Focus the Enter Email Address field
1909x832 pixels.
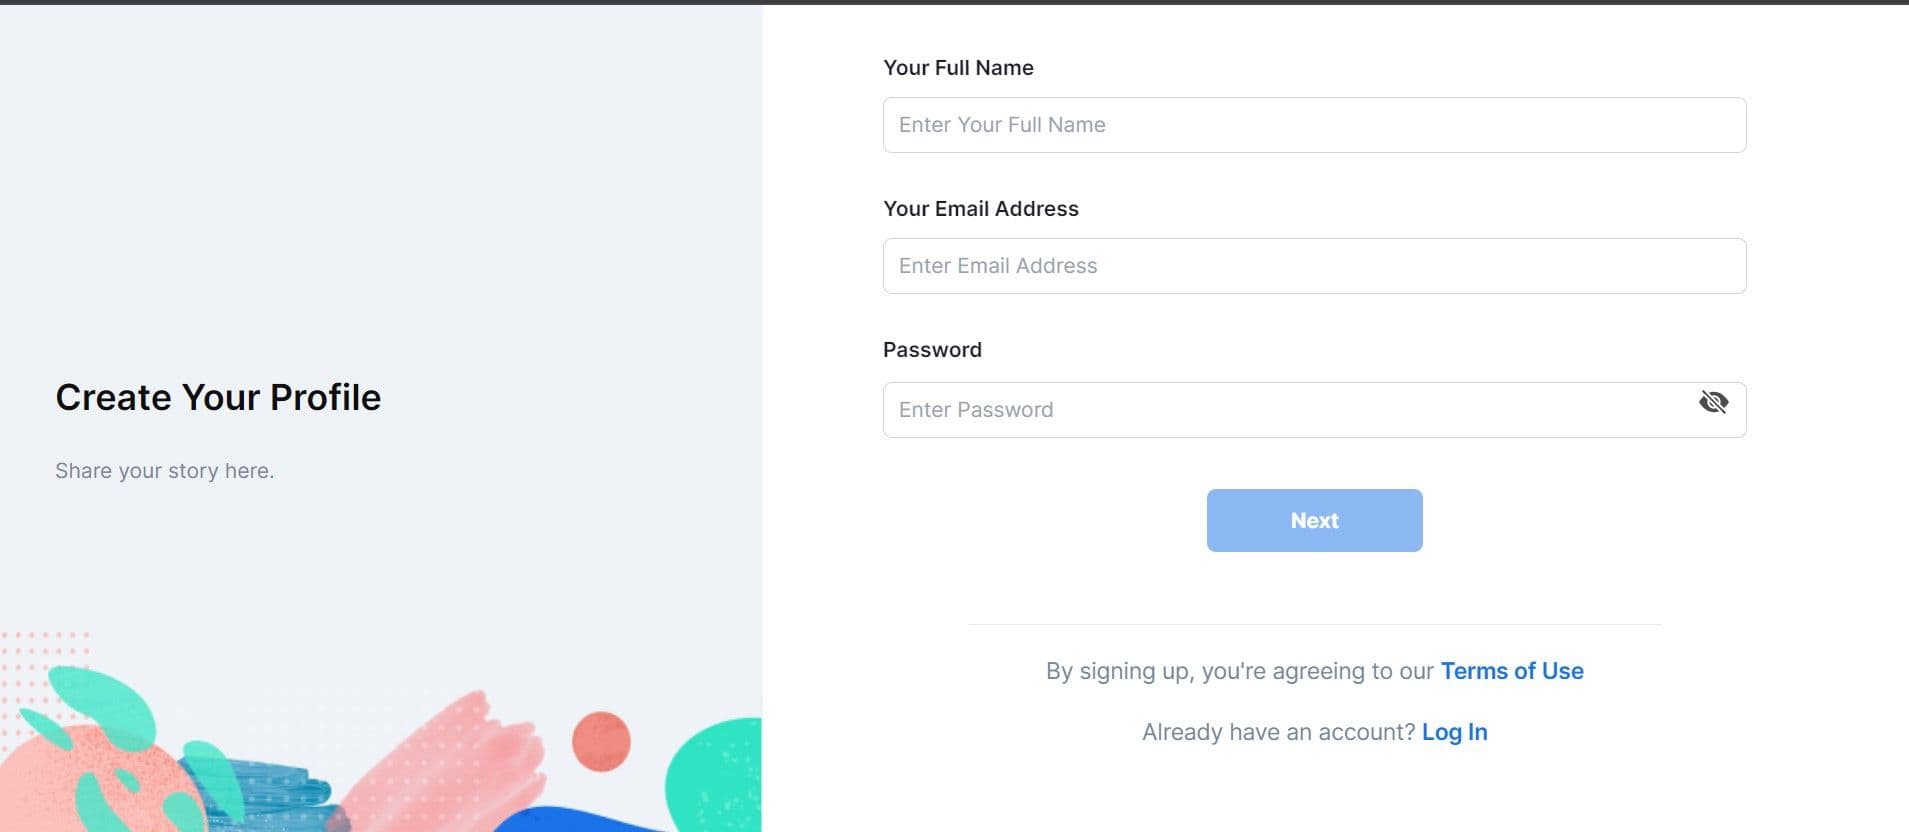click(x=1314, y=266)
